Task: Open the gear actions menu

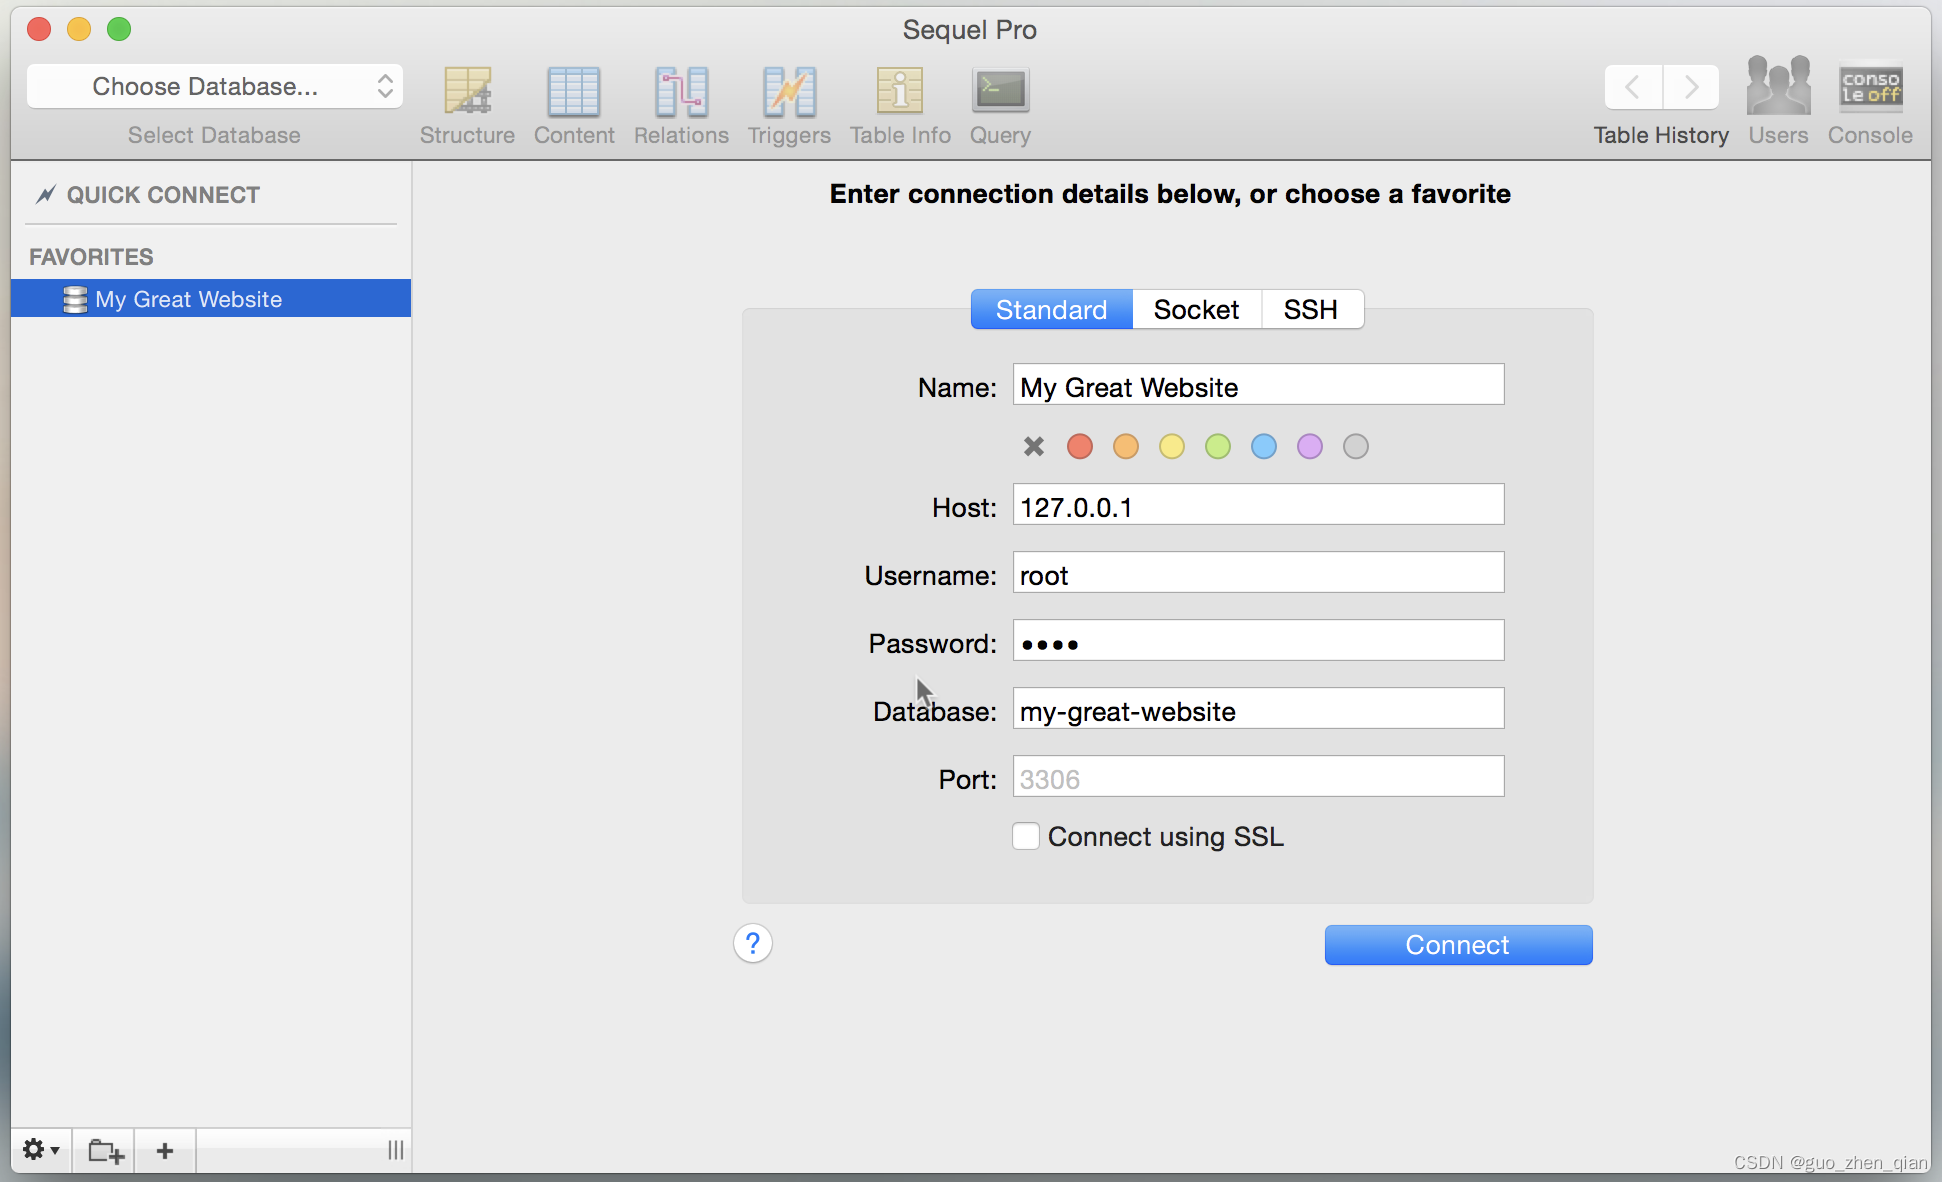Action: coord(41,1150)
